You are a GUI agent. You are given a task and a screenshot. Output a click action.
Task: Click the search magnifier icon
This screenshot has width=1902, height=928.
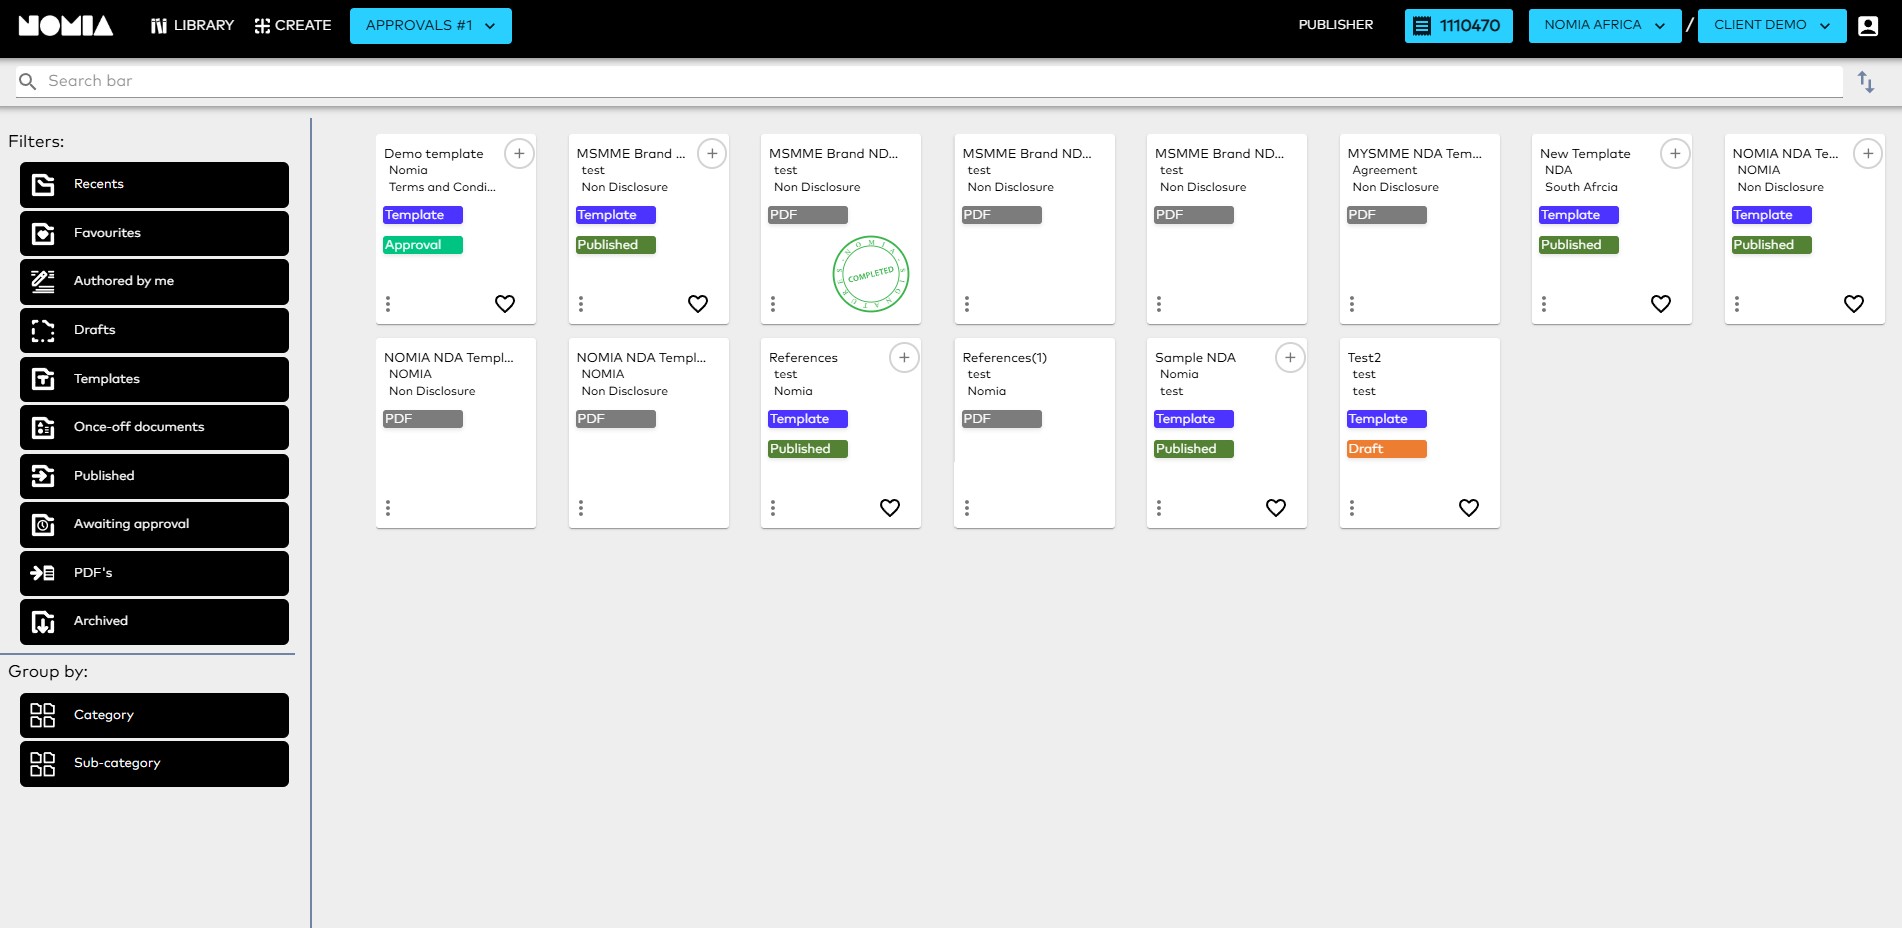tap(28, 81)
